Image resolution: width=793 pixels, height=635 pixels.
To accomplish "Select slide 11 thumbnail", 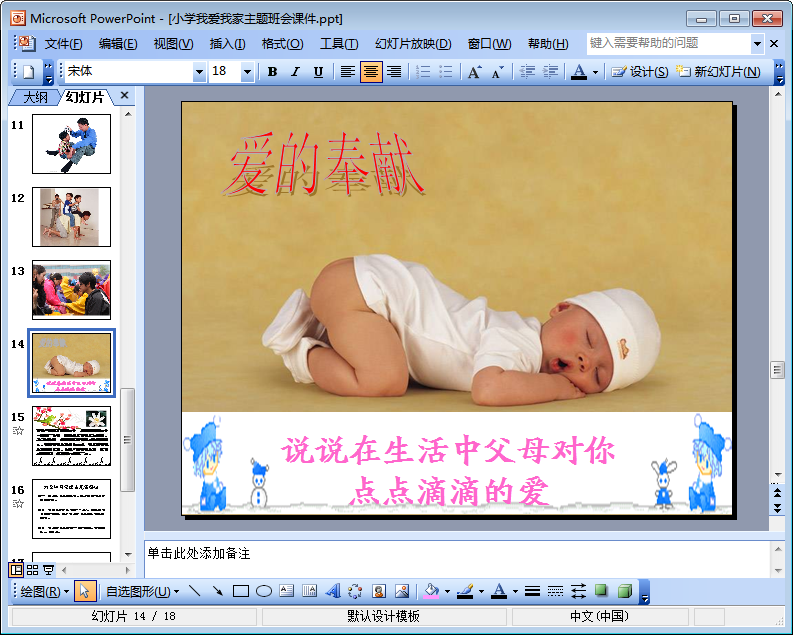I will click(71, 144).
